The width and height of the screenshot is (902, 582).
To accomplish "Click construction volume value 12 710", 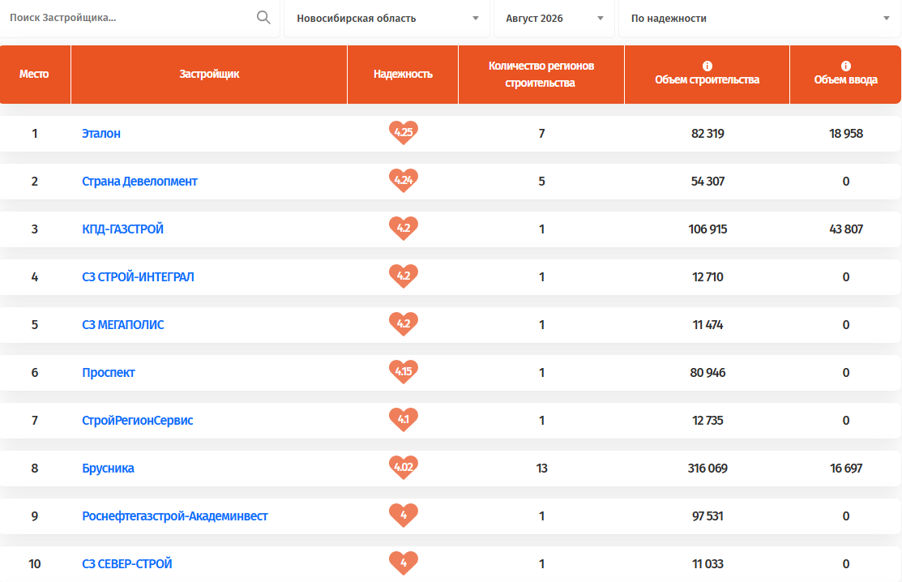I will tap(708, 277).
